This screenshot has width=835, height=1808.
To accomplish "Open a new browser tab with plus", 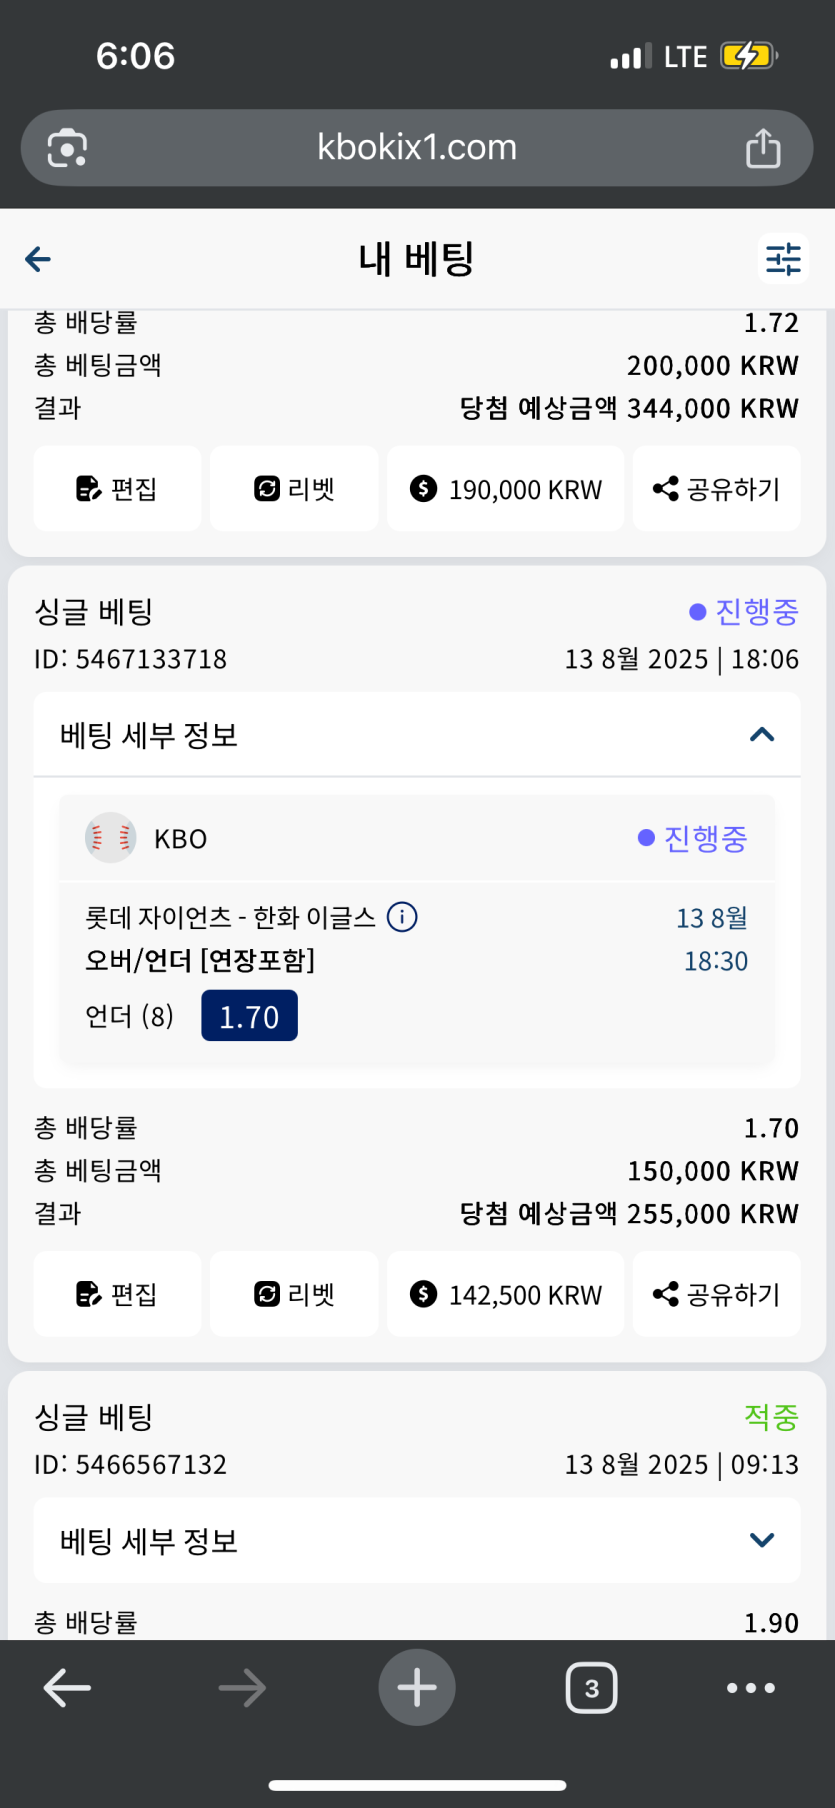I will point(417,1687).
